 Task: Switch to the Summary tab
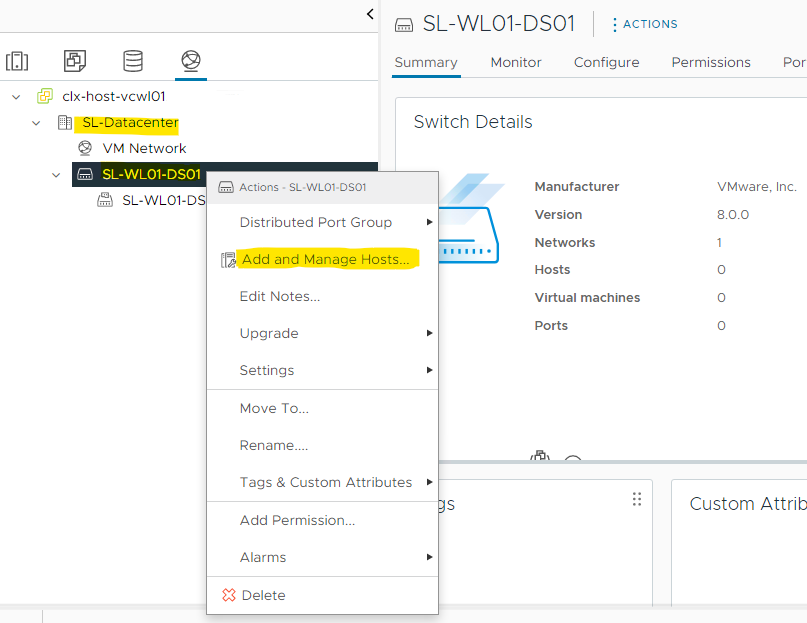pyautogui.click(x=426, y=62)
